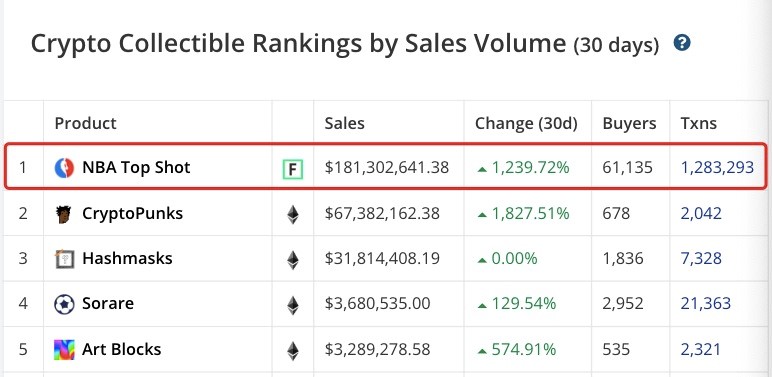Click the NBA Top Shot logo icon

tap(64, 168)
